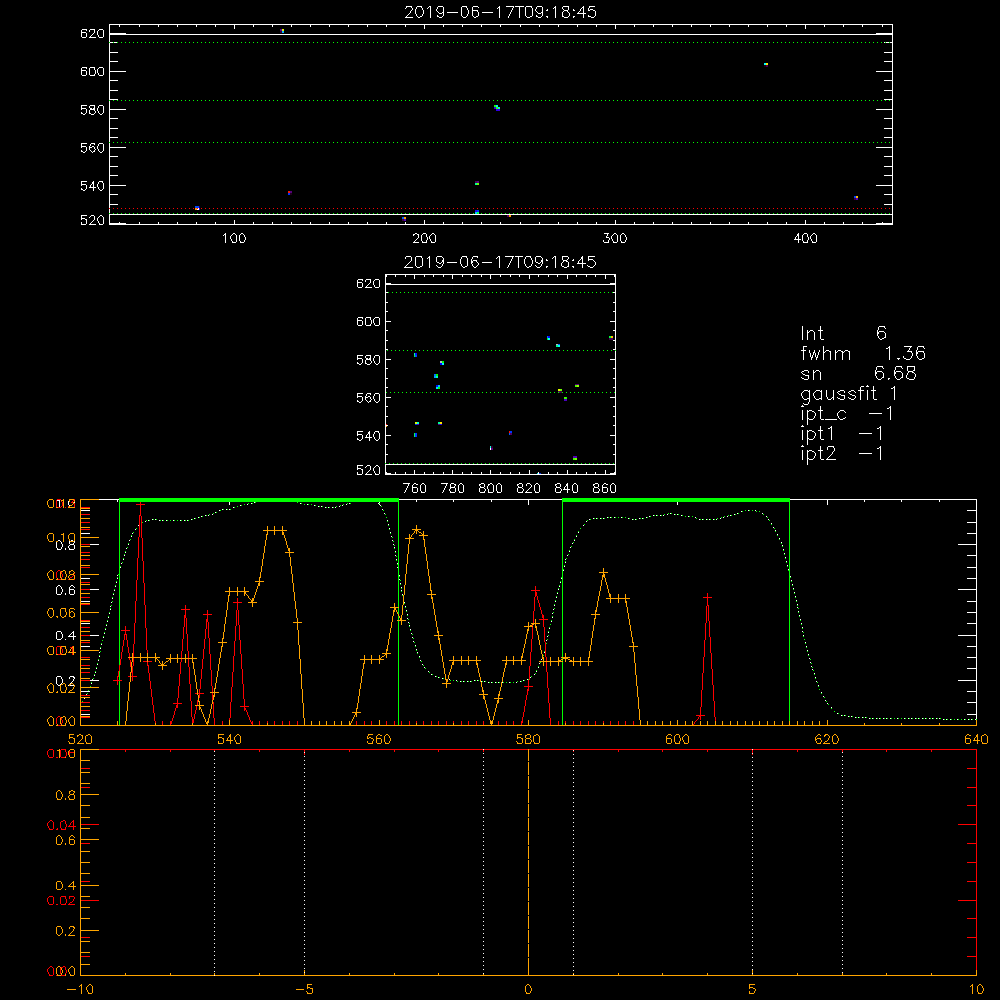1000x1000 pixels.
Task: Click y-axis label '620' of the small middle plot
Action: click(x=369, y=284)
